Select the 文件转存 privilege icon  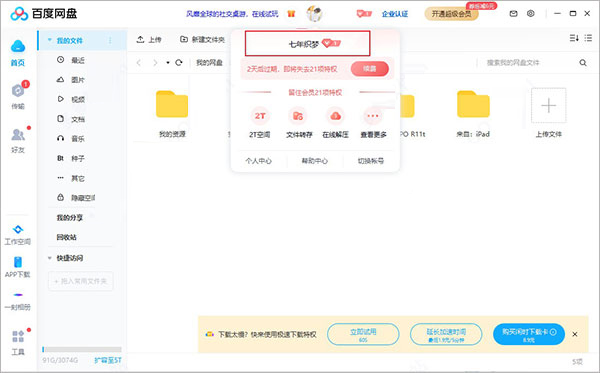tap(298, 116)
